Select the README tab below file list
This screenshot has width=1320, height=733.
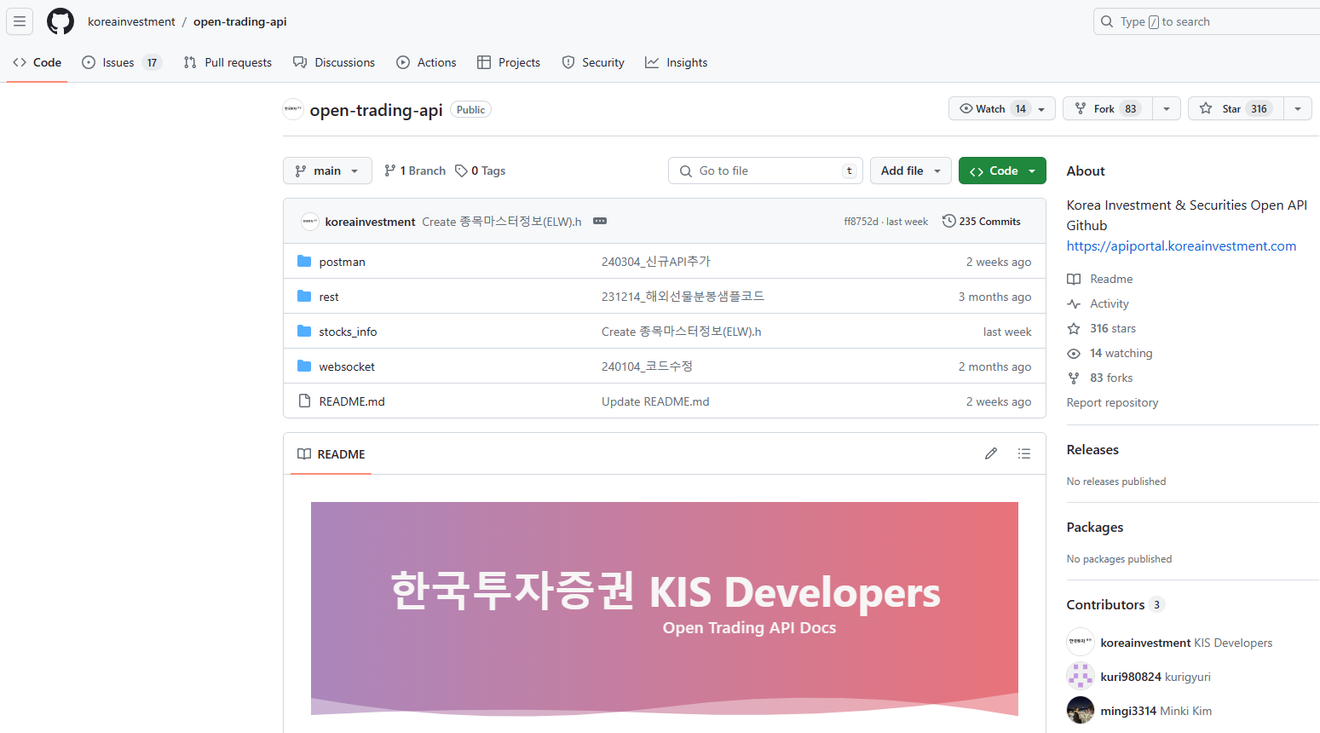point(331,454)
